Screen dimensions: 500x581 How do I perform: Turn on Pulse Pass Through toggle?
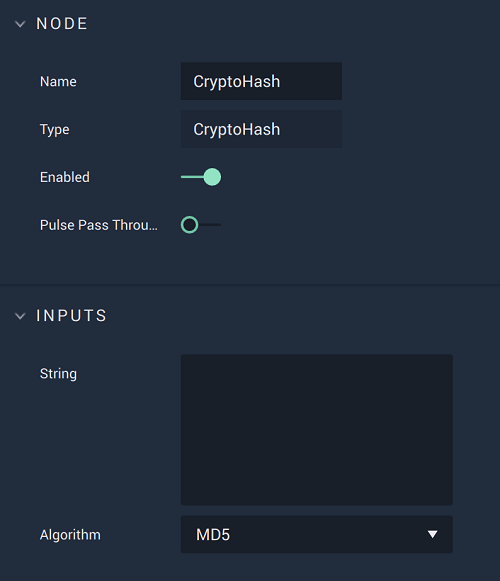(201, 225)
